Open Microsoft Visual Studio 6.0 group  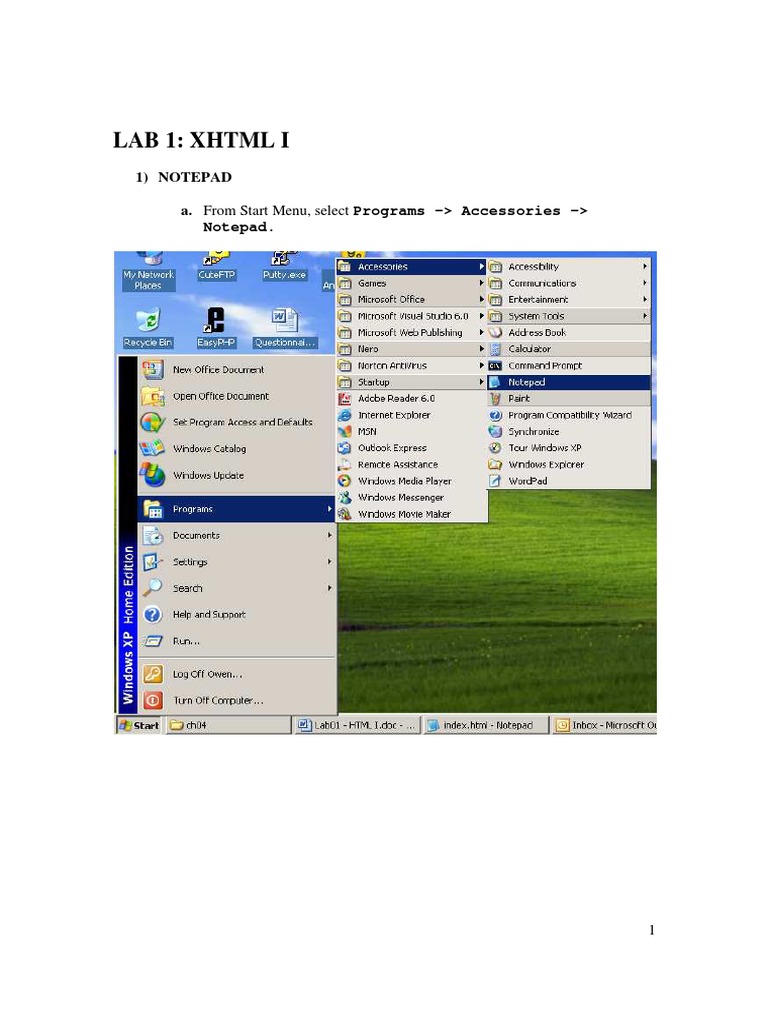411,316
